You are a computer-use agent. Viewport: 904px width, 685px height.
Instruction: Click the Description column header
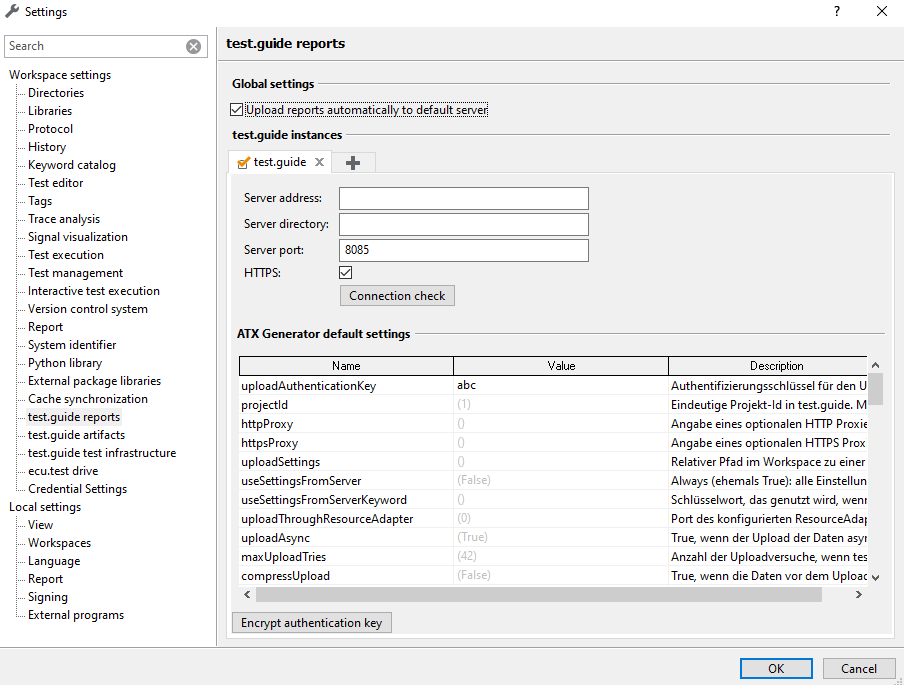coord(768,366)
